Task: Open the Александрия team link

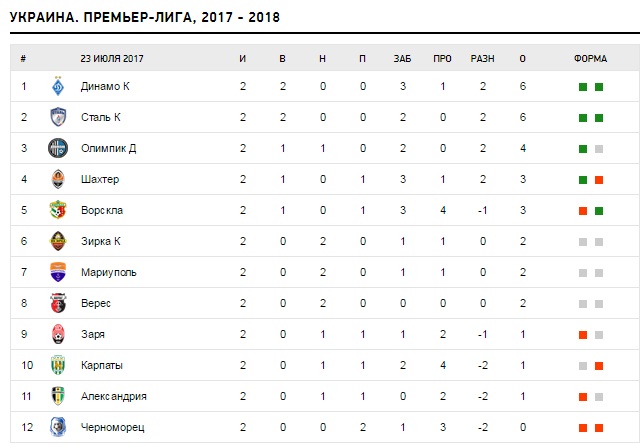Action: (x=113, y=396)
